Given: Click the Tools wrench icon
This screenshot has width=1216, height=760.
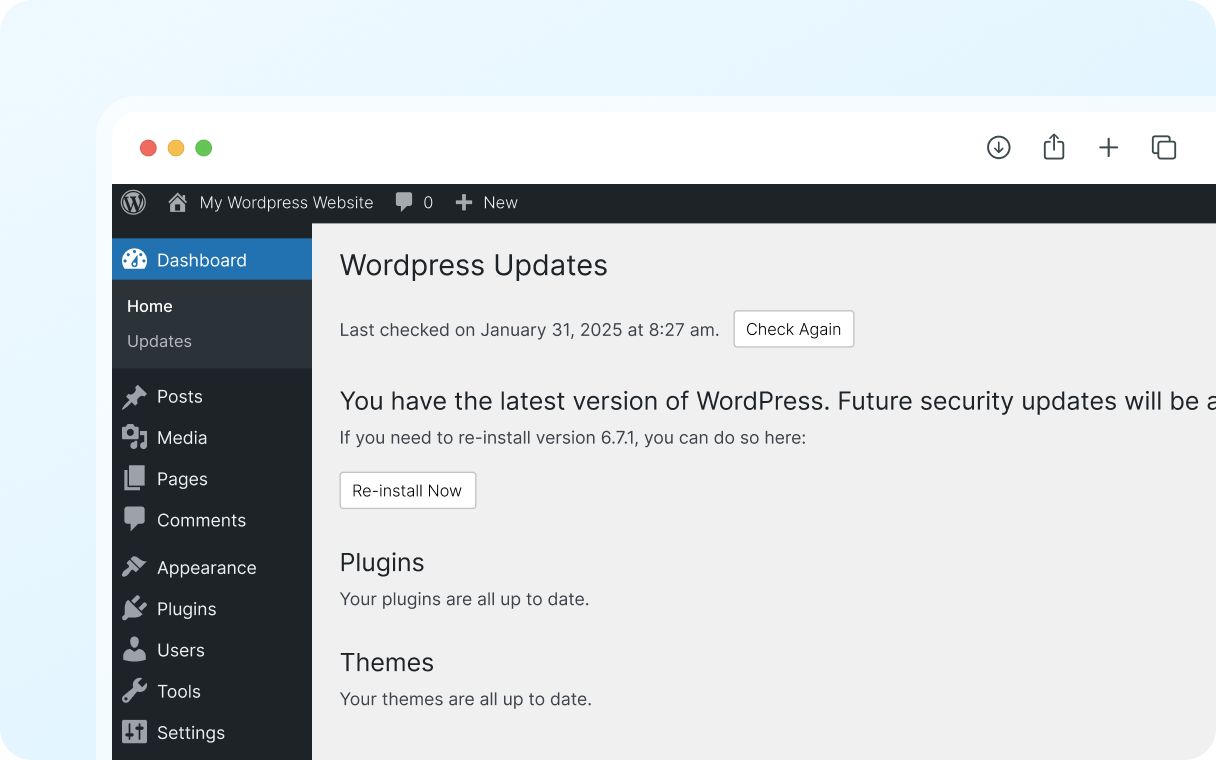Looking at the screenshot, I should [x=134, y=691].
